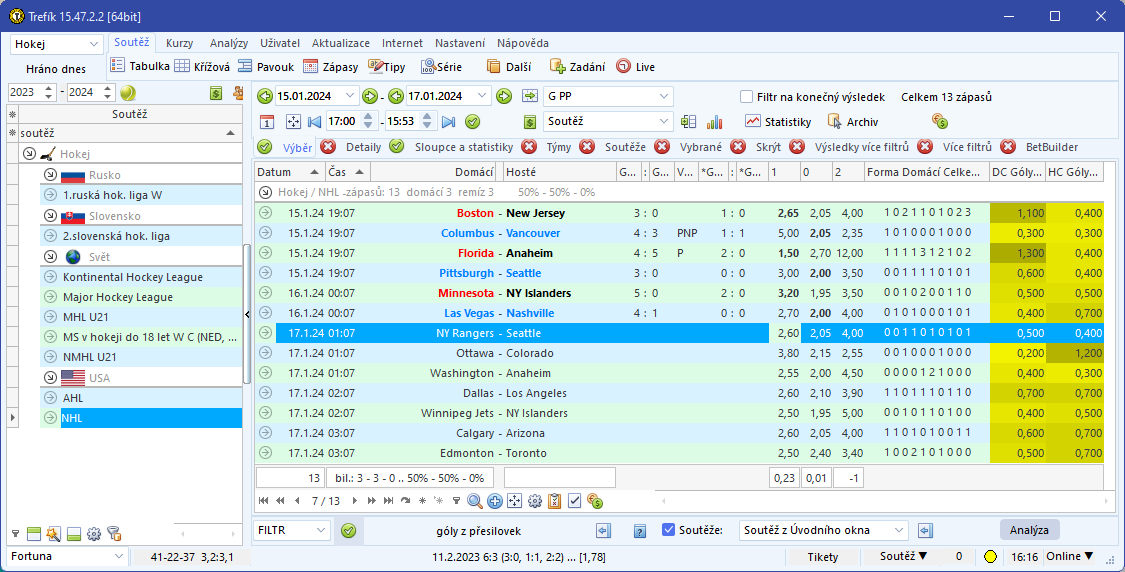Image resolution: width=1125 pixels, height=572 pixels.
Task: Click the Hráno dnes button
Action: click(x=56, y=69)
